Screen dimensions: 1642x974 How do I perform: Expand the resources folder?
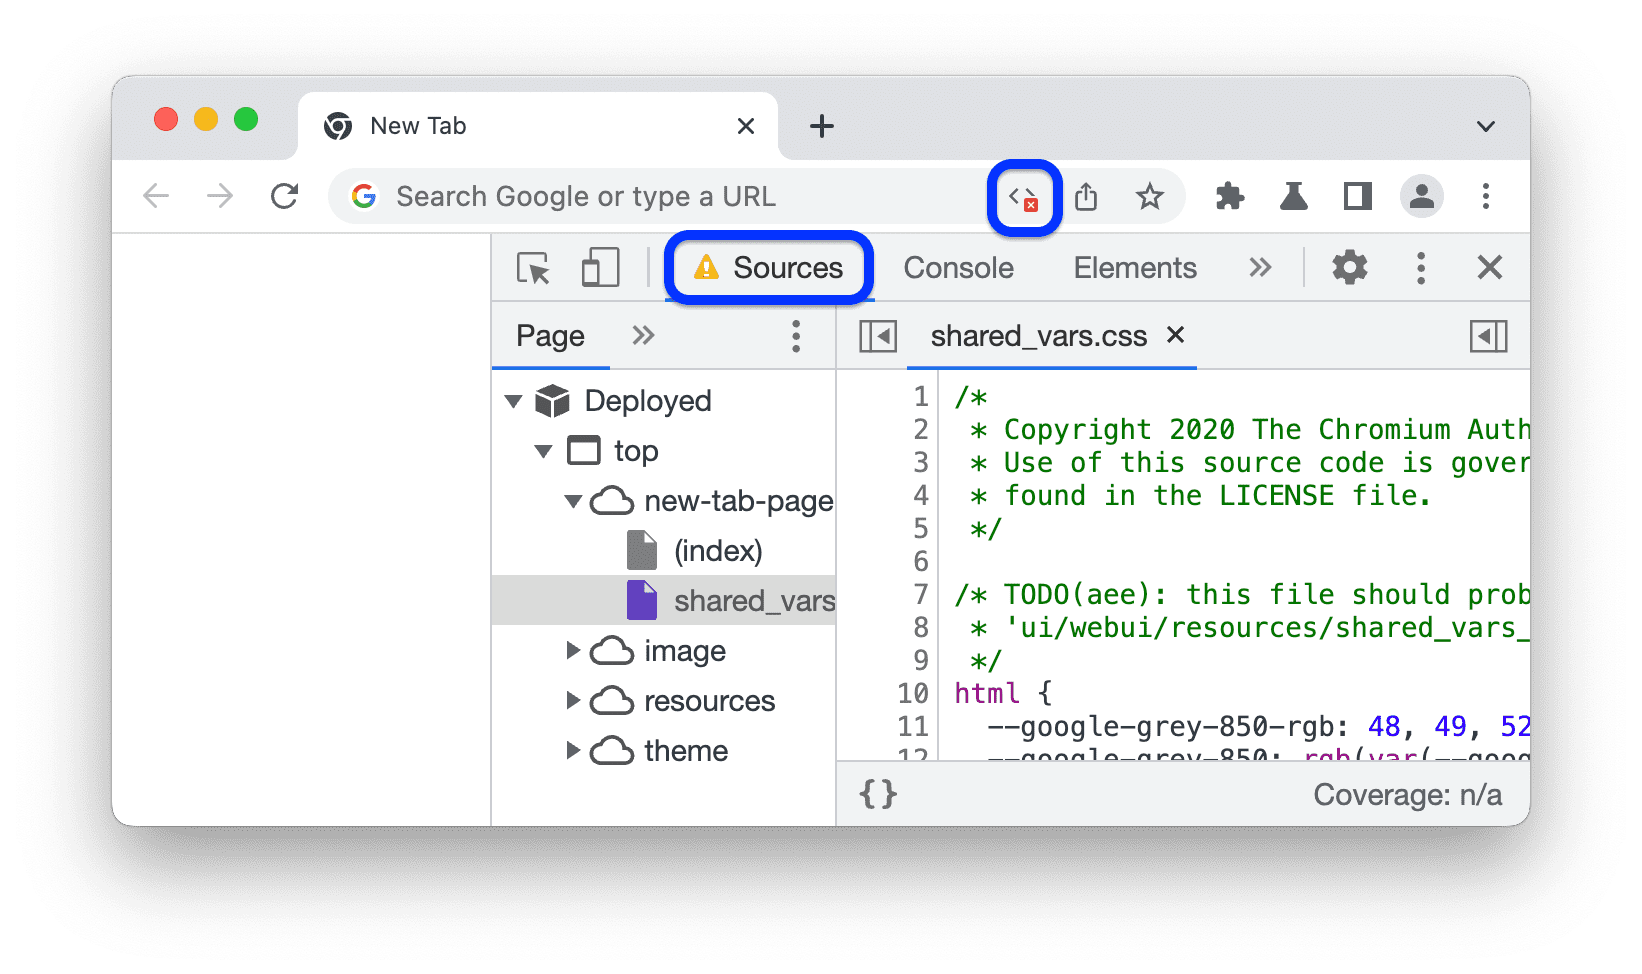click(573, 701)
